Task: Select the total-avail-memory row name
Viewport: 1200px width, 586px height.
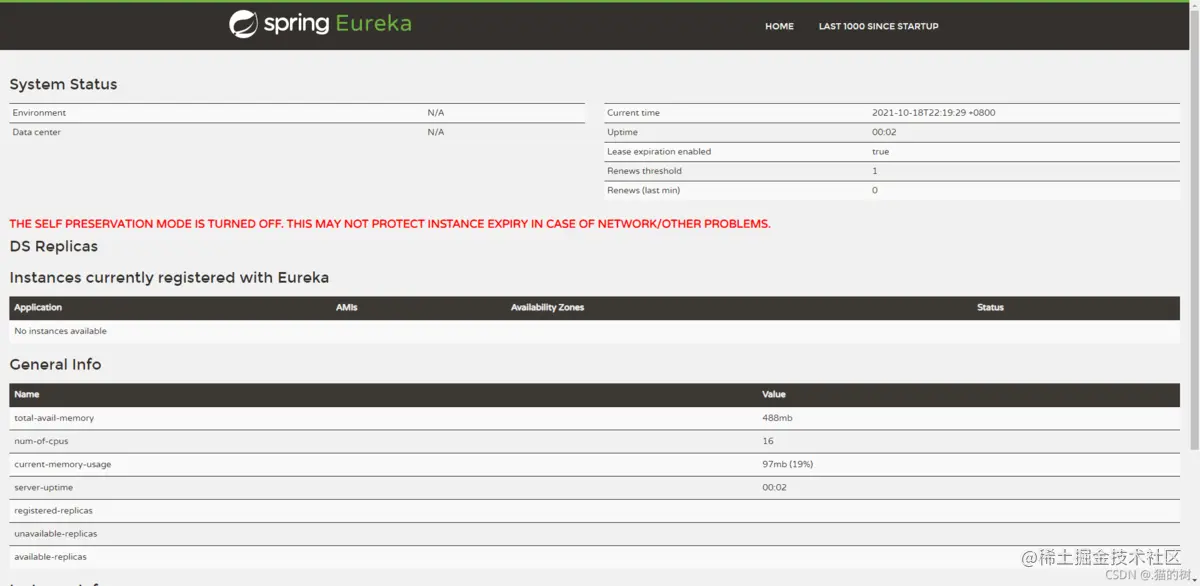Action: tap(54, 418)
